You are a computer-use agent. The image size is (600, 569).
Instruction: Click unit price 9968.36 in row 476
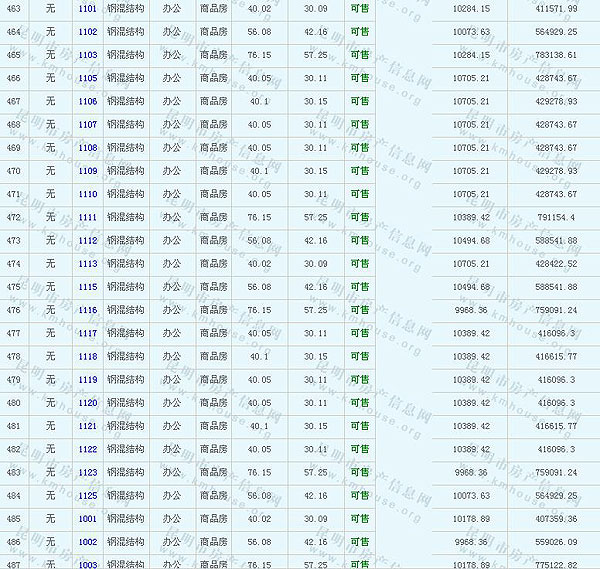click(471, 310)
